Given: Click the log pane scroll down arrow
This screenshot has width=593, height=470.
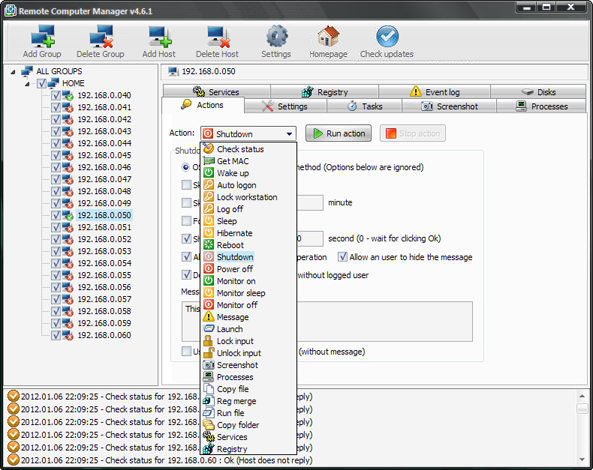Looking at the screenshot, I should [x=582, y=459].
